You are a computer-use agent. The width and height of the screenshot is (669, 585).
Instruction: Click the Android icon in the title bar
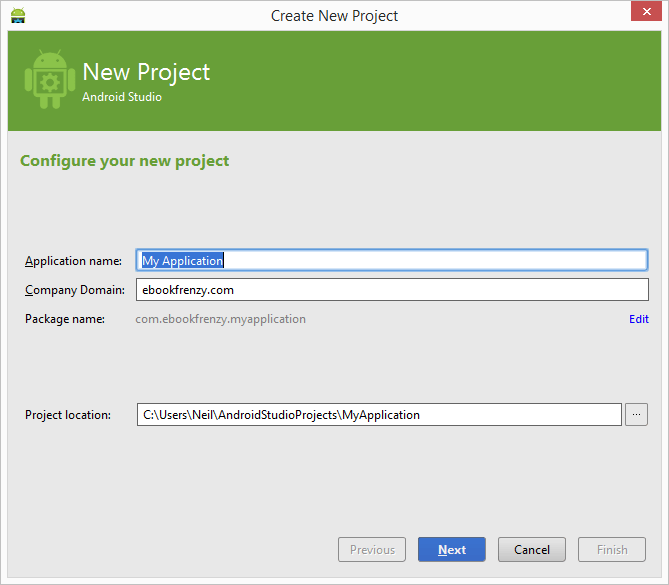point(17,15)
